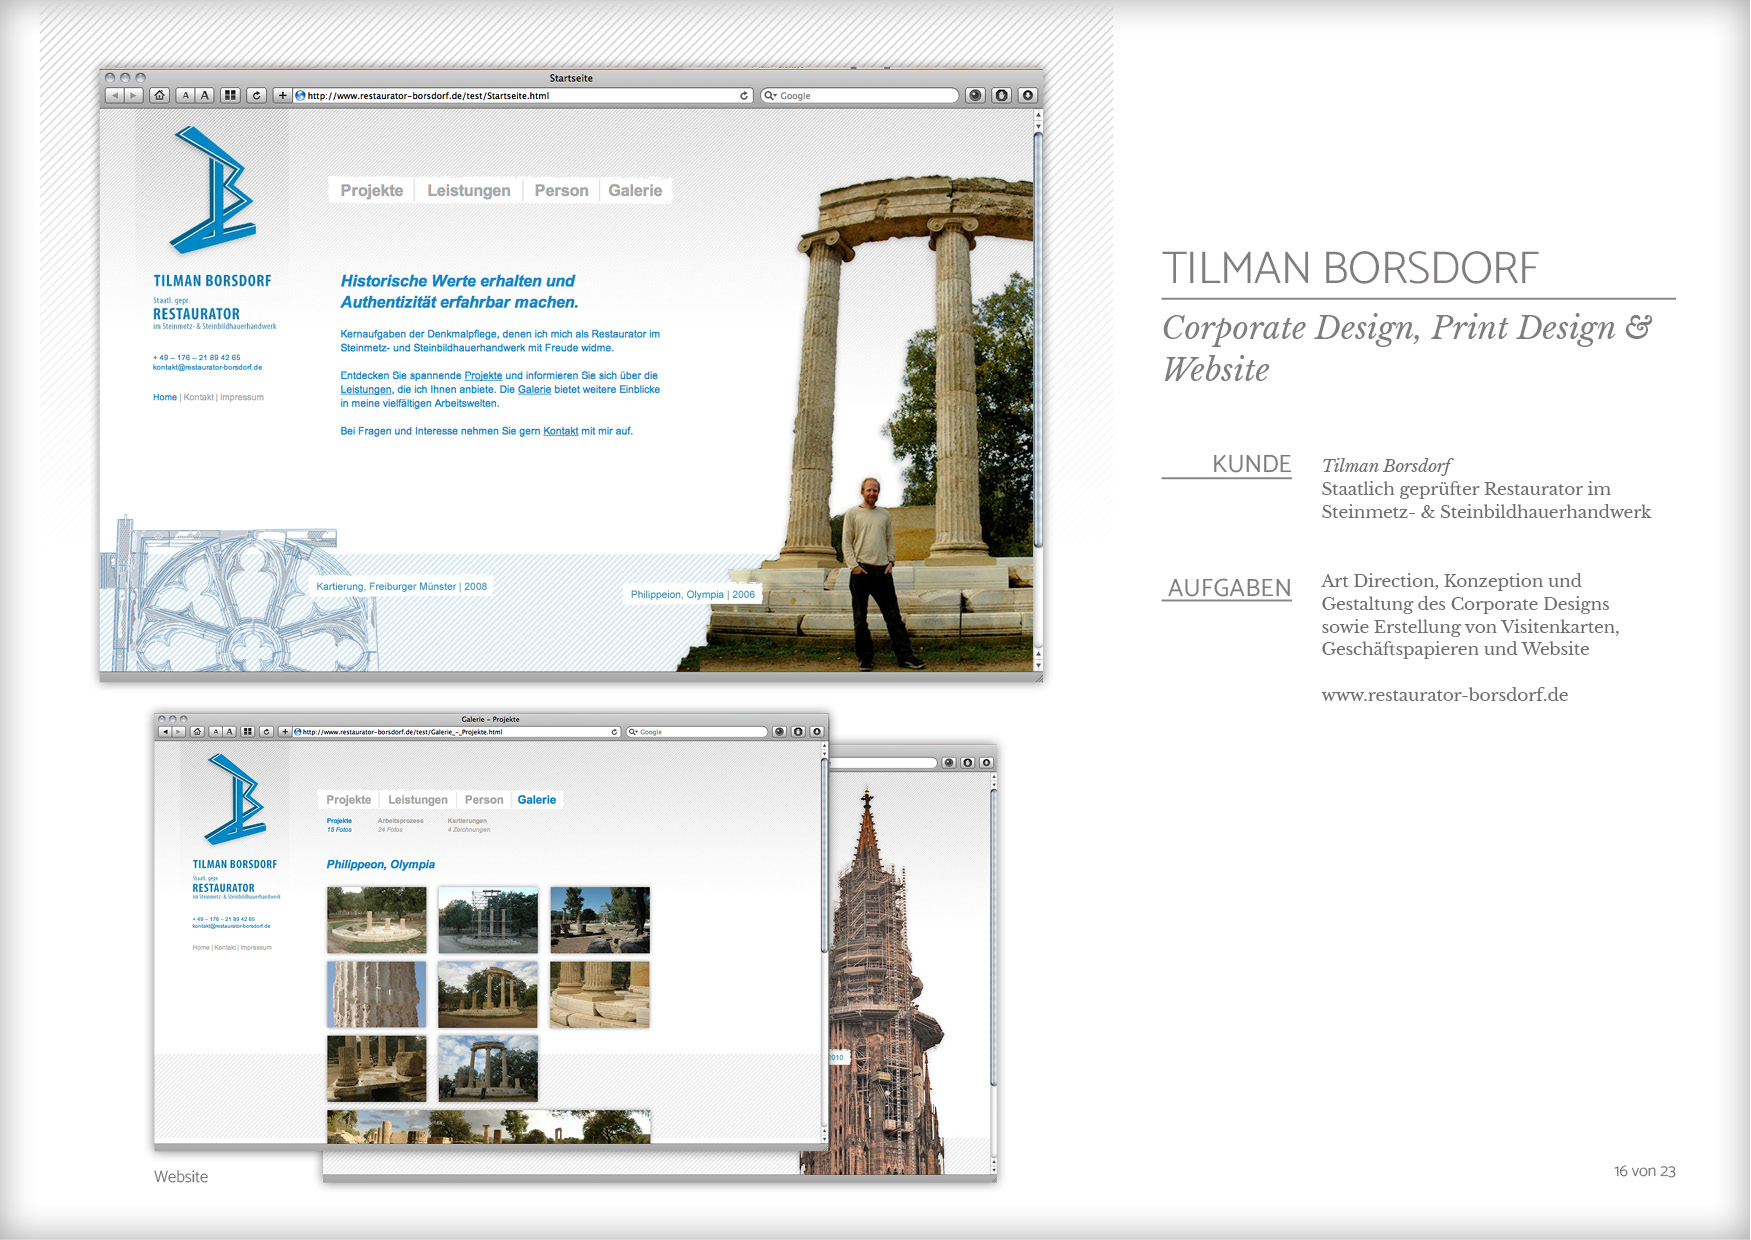
Task: Open Top Sites grid icon in Startseite toolbar
Action: [231, 96]
